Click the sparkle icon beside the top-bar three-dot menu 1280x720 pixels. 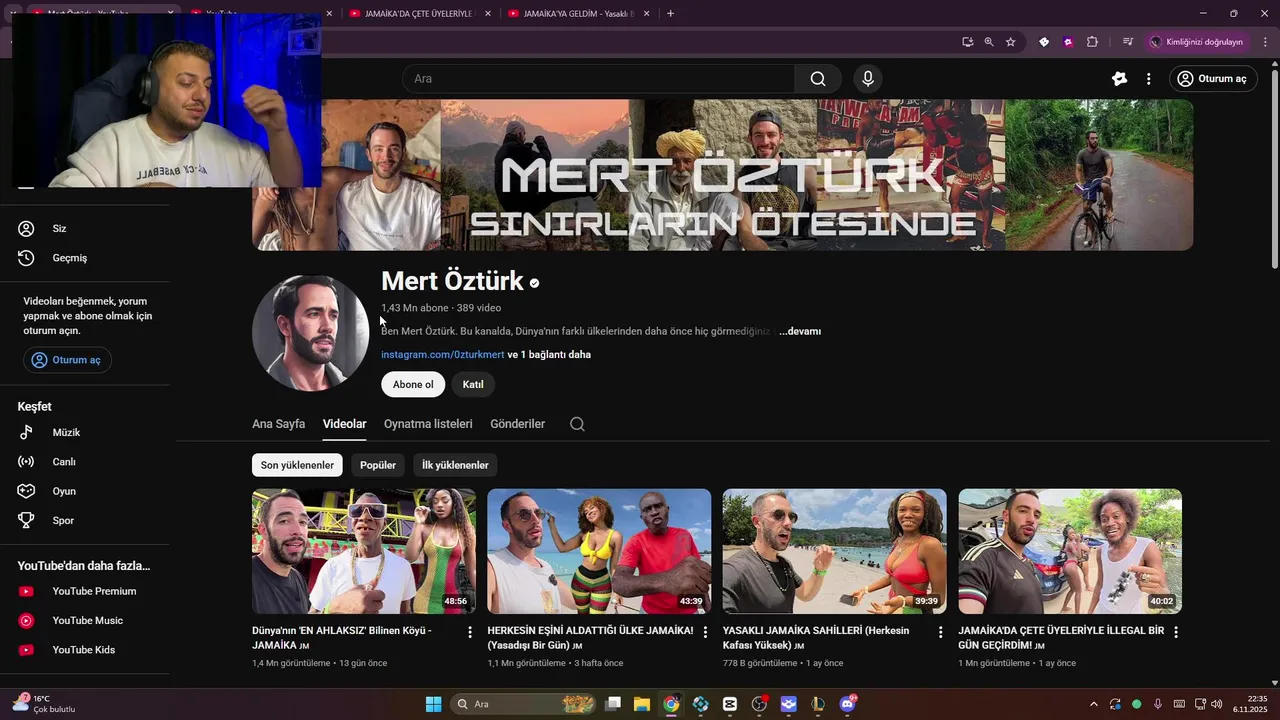click(1119, 79)
